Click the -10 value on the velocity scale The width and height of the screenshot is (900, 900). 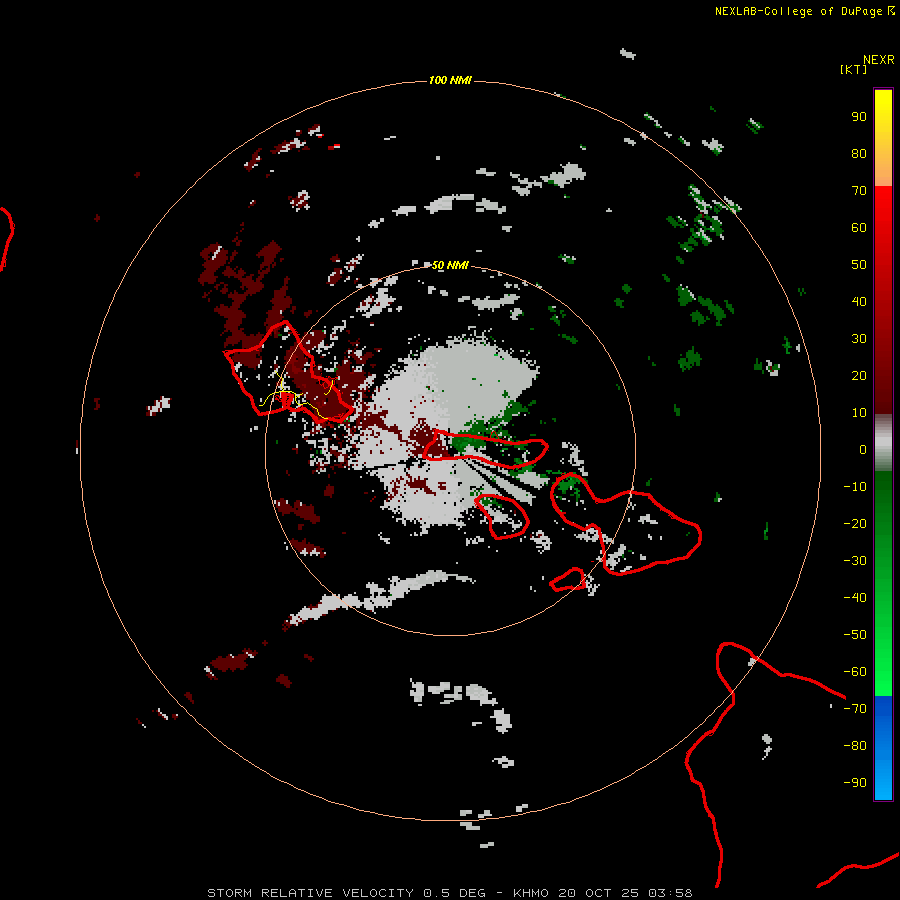click(855, 487)
